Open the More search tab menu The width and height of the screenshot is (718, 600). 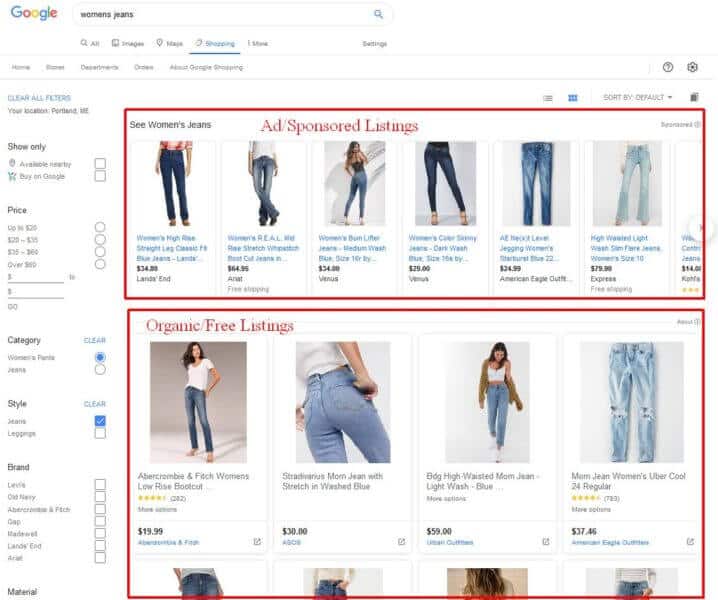(x=258, y=44)
